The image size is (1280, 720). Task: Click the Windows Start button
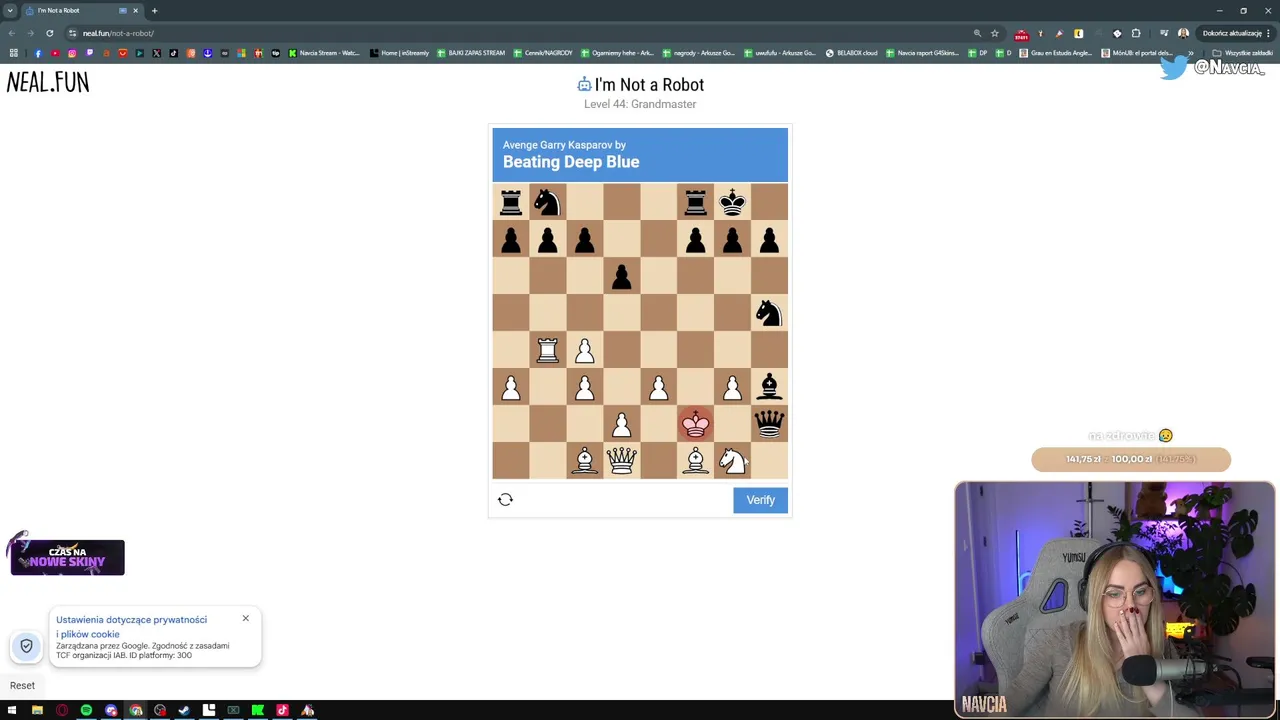coord(12,710)
